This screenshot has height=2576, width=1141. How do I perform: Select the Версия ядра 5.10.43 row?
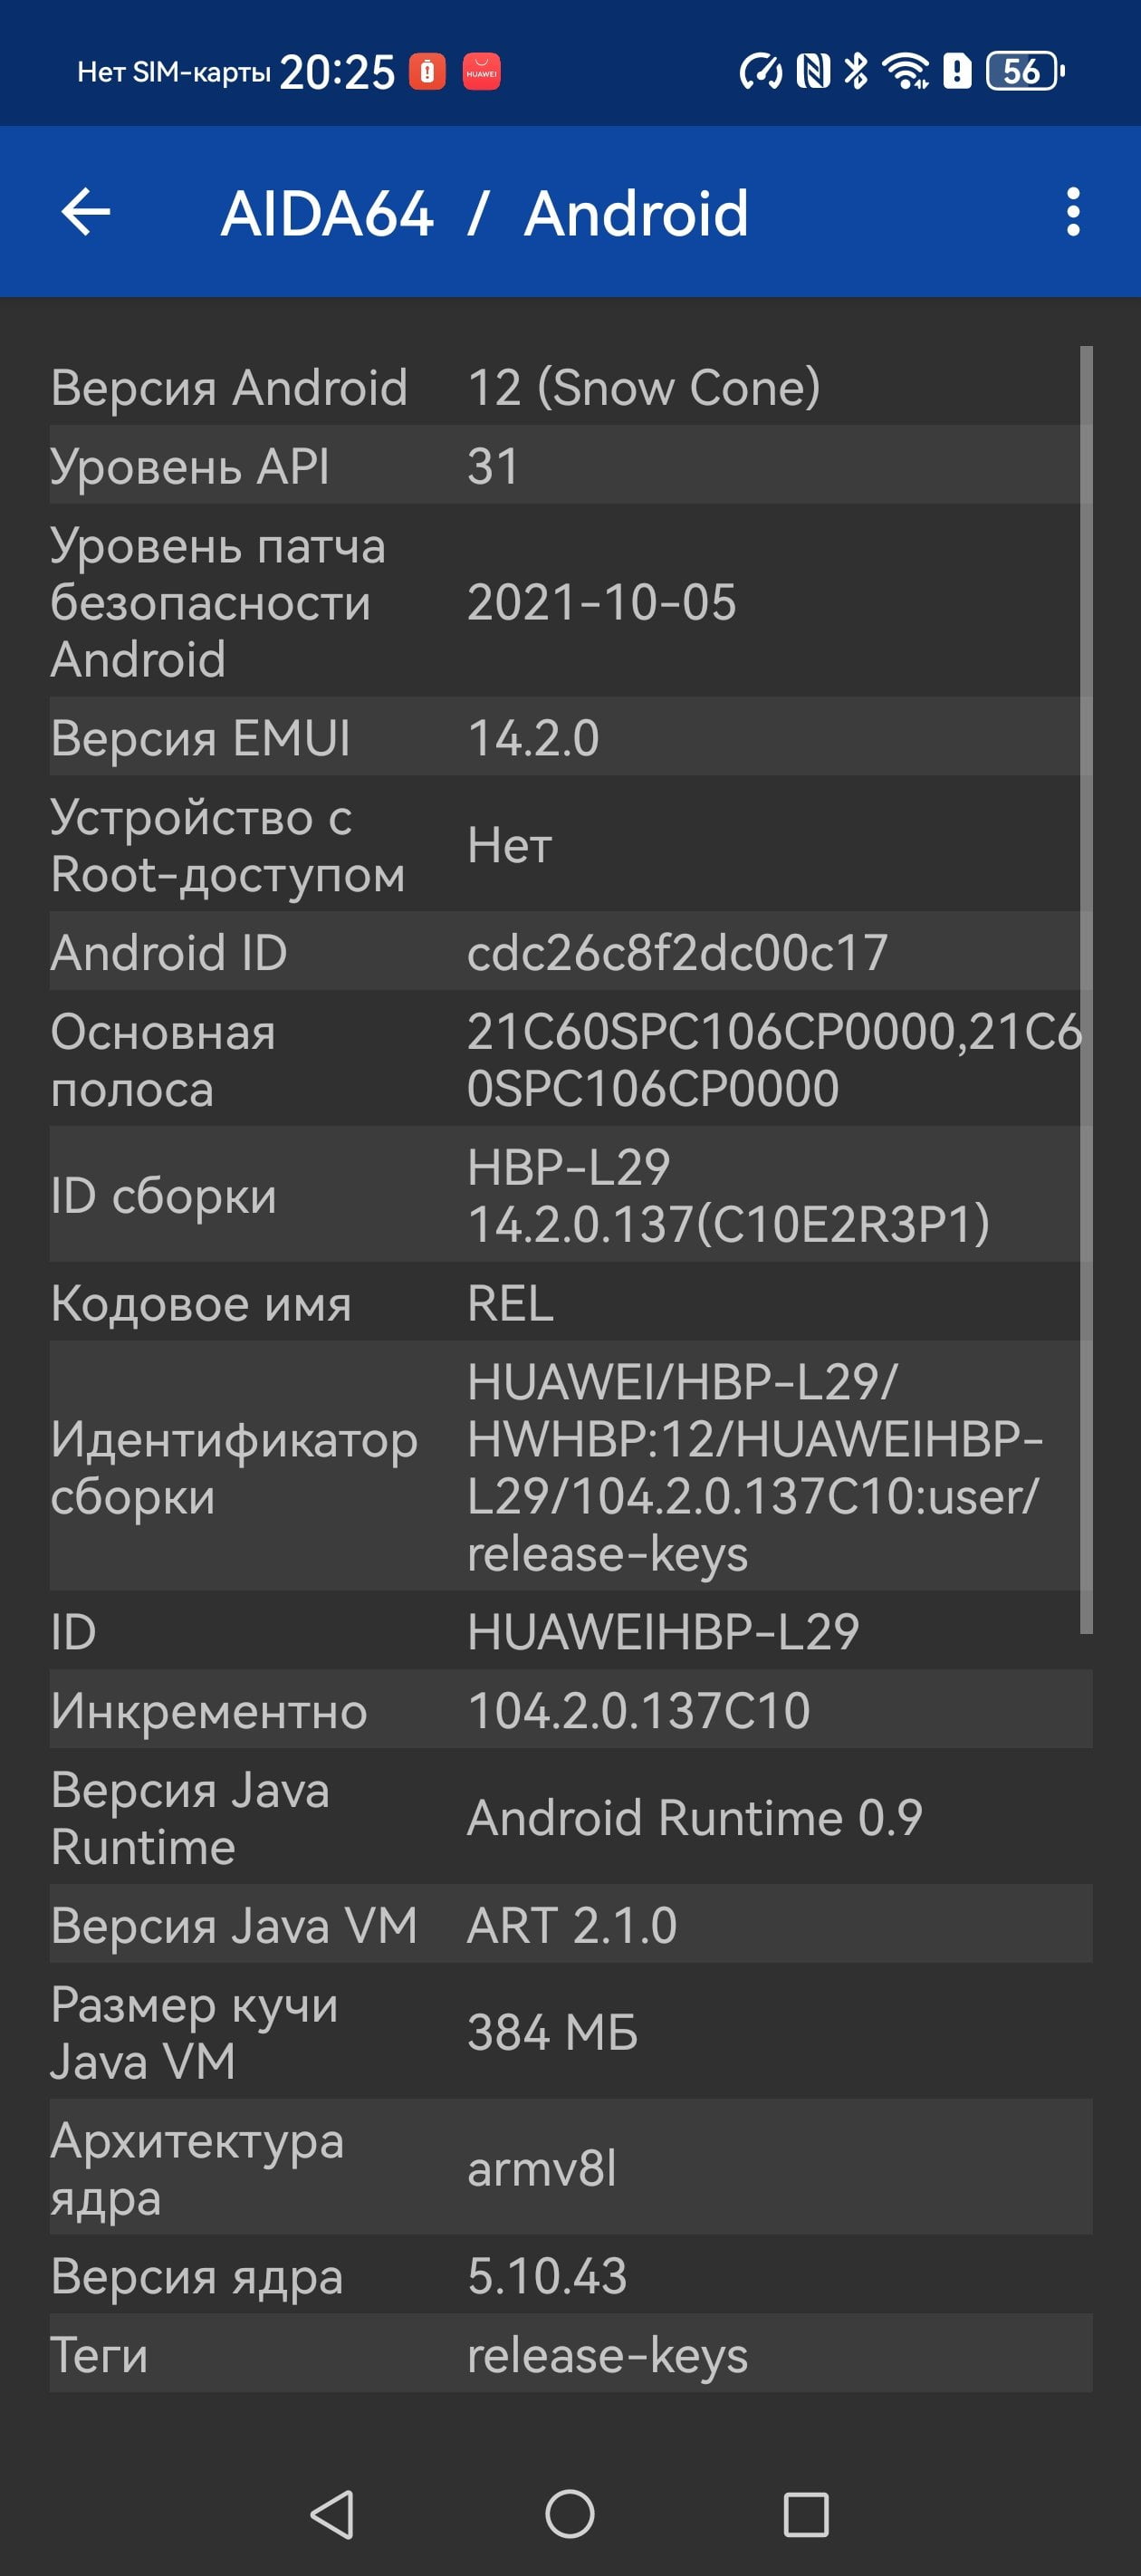point(570,2276)
